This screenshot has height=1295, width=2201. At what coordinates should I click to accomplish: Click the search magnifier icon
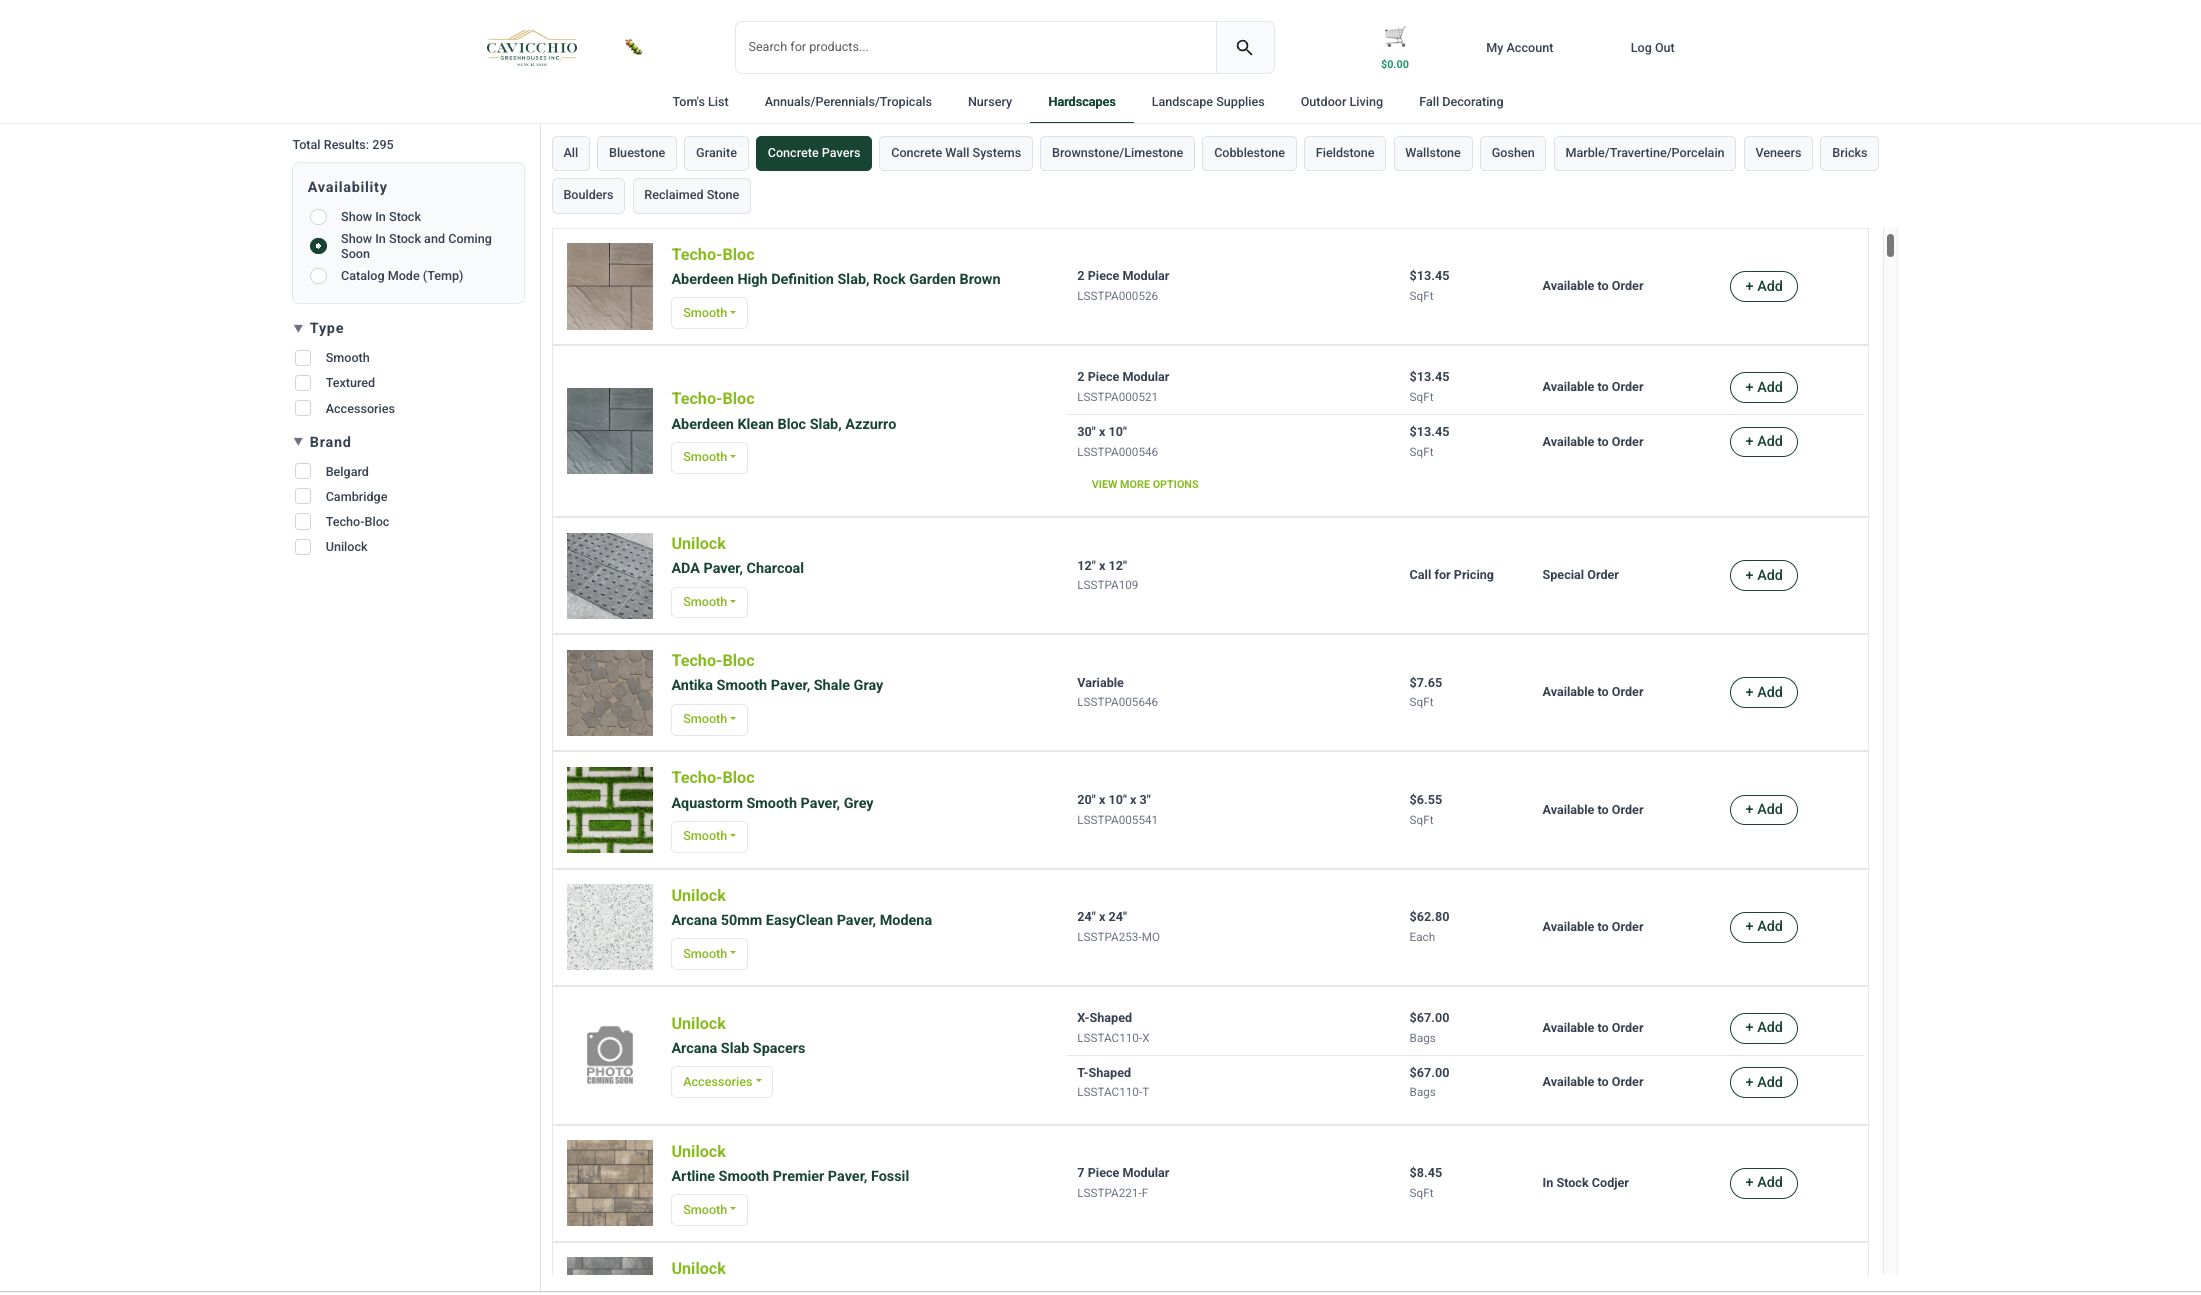click(x=1244, y=47)
